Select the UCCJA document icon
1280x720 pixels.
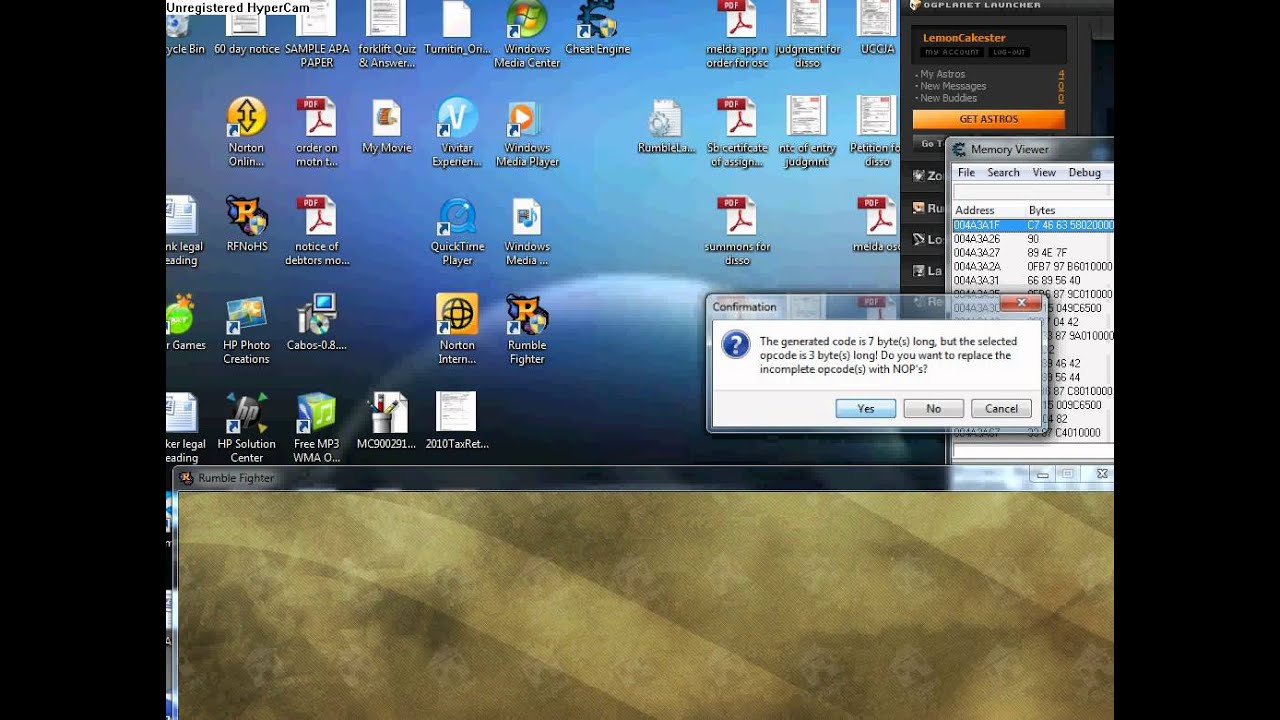tap(877, 29)
